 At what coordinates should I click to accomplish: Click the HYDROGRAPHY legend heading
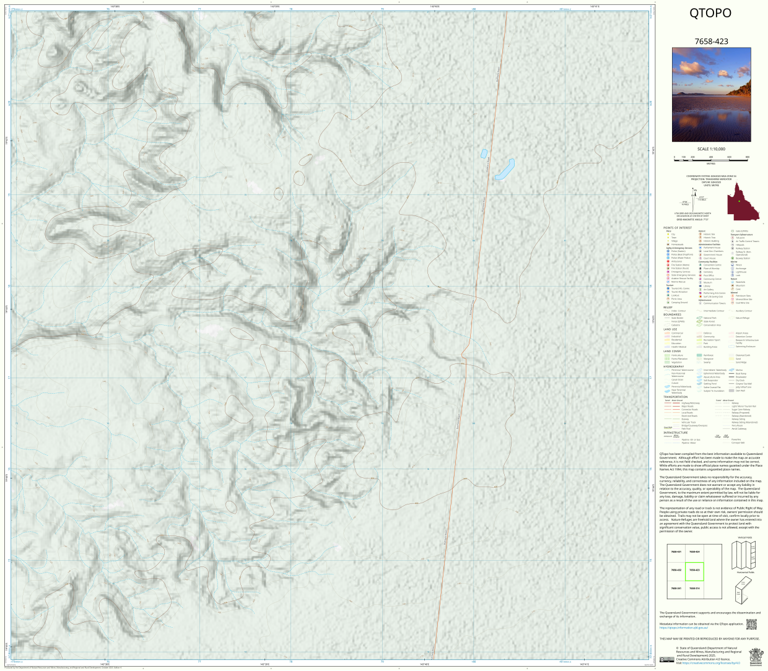point(673,366)
